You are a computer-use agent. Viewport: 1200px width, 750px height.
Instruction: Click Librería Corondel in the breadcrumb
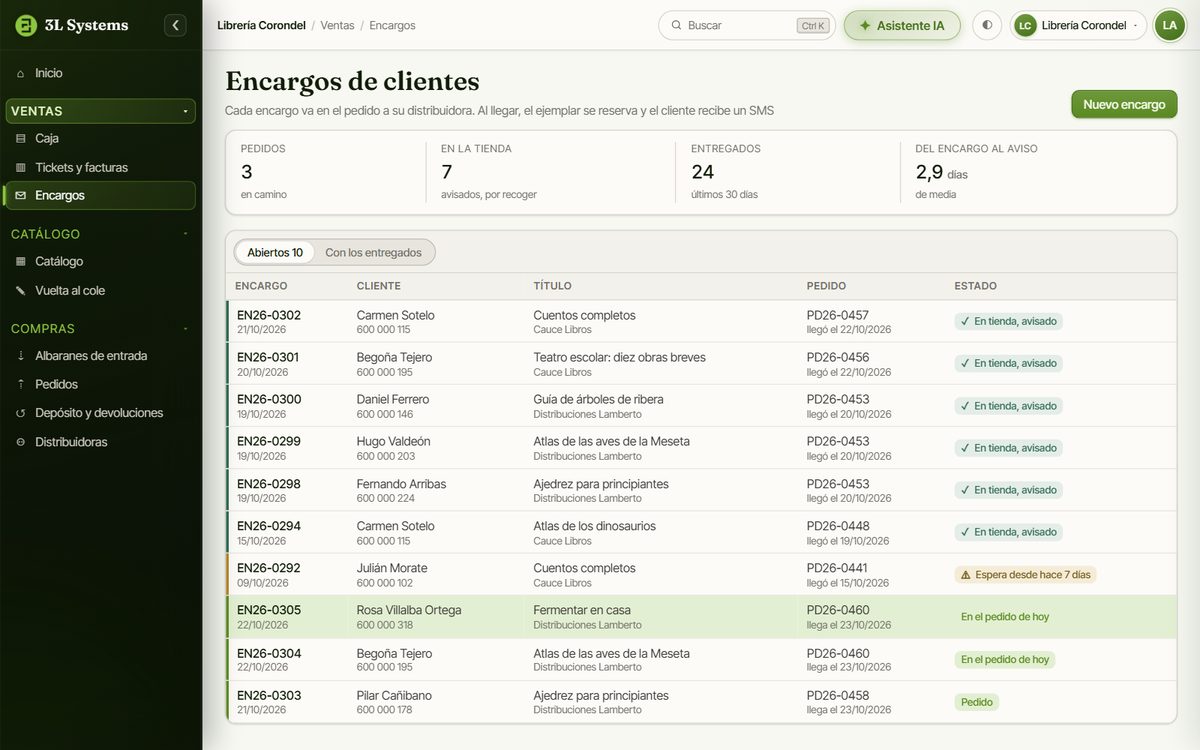(261, 25)
